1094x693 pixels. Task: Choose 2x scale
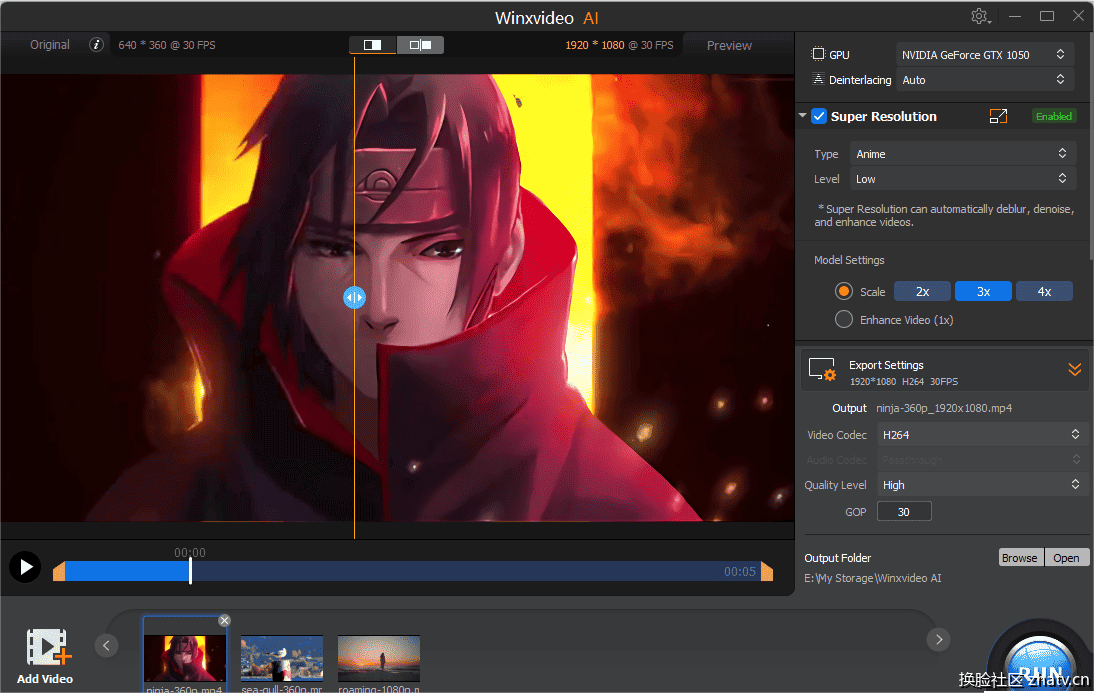click(x=922, y=292)
